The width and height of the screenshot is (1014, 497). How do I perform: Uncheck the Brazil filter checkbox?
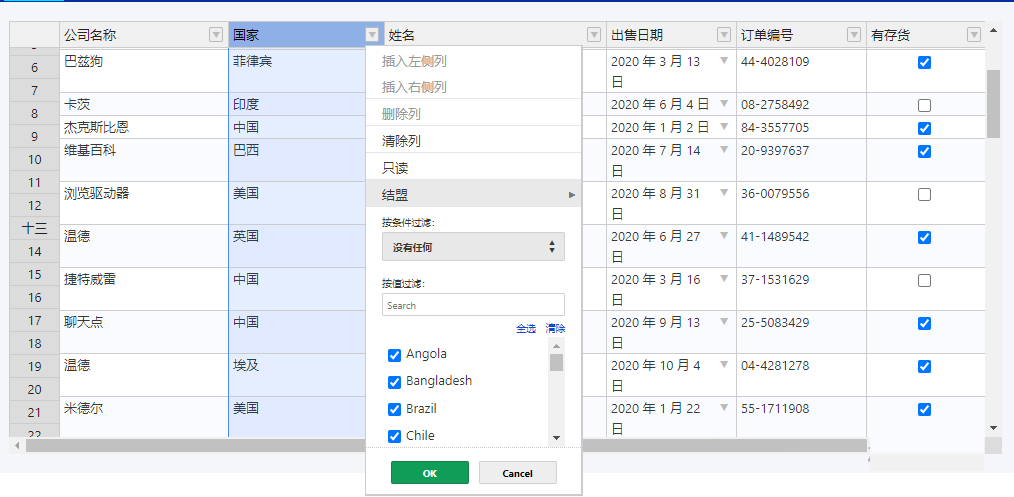click(394, 409)
